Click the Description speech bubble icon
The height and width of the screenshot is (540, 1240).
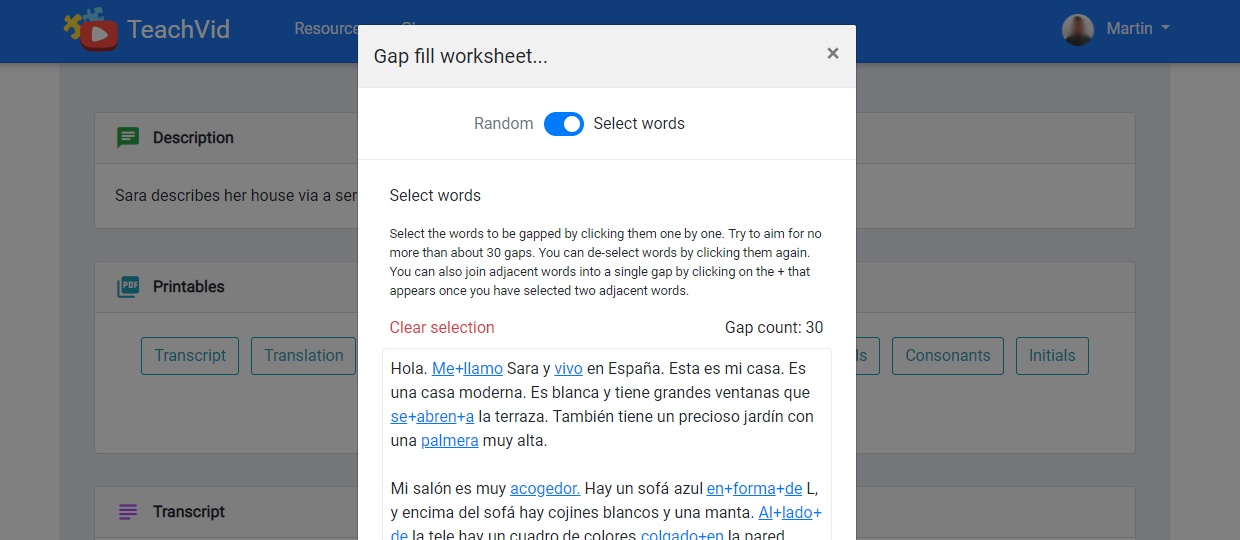point(127,138)
